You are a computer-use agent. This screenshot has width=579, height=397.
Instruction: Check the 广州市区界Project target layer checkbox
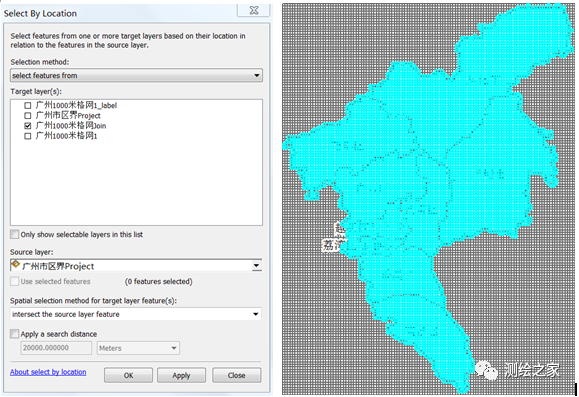click(x=28, y=116)
